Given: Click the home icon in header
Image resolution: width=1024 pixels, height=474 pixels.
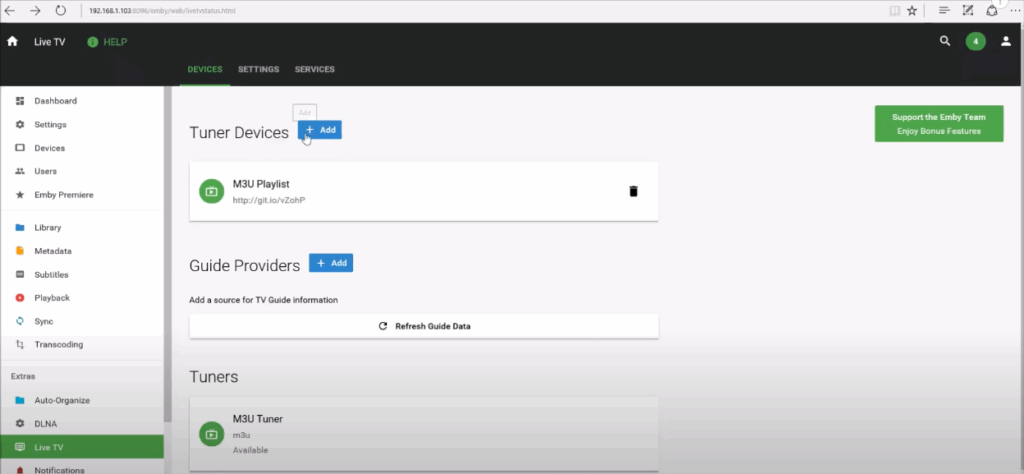Looking at the screenshot, I should (x=13, y=42).
